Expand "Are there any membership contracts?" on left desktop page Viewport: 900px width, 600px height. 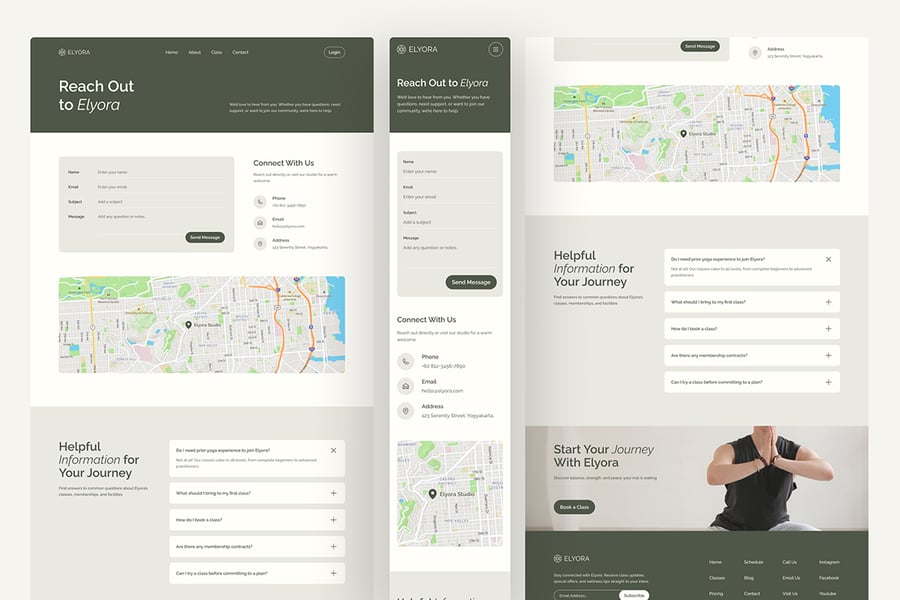click(333, 546)
